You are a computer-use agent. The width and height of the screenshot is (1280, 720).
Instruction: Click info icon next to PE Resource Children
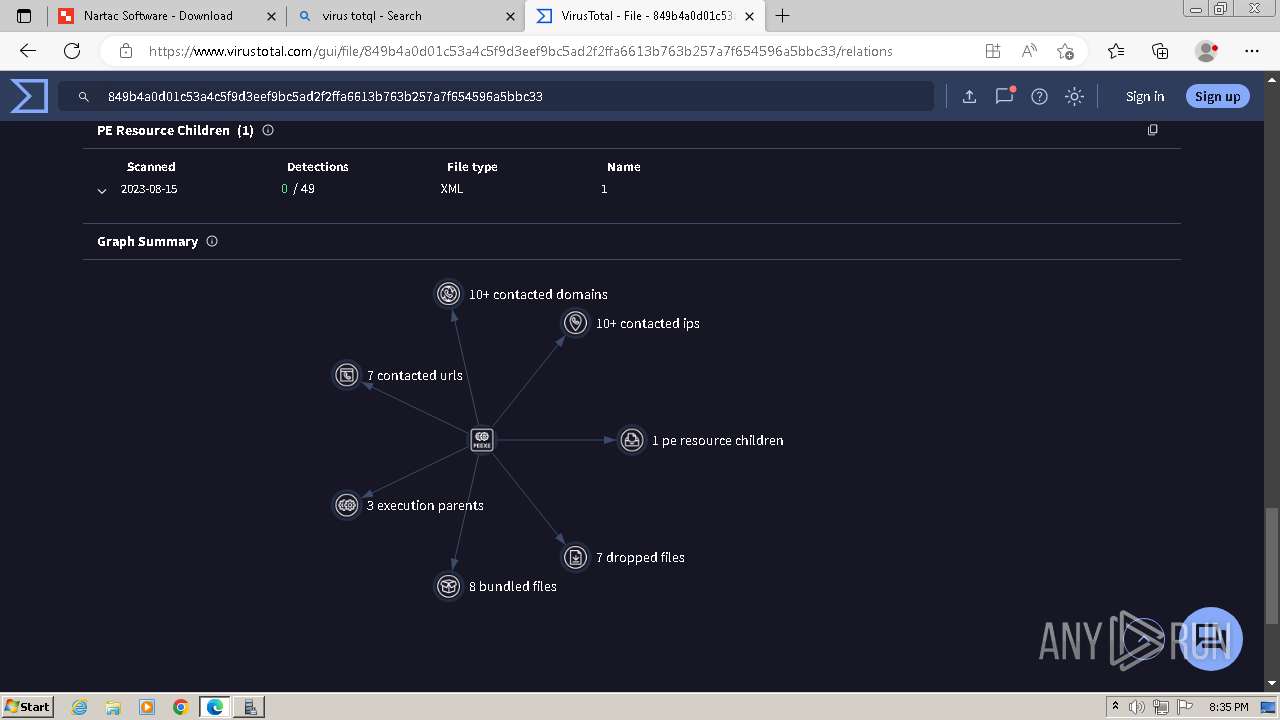pos(268,130)
